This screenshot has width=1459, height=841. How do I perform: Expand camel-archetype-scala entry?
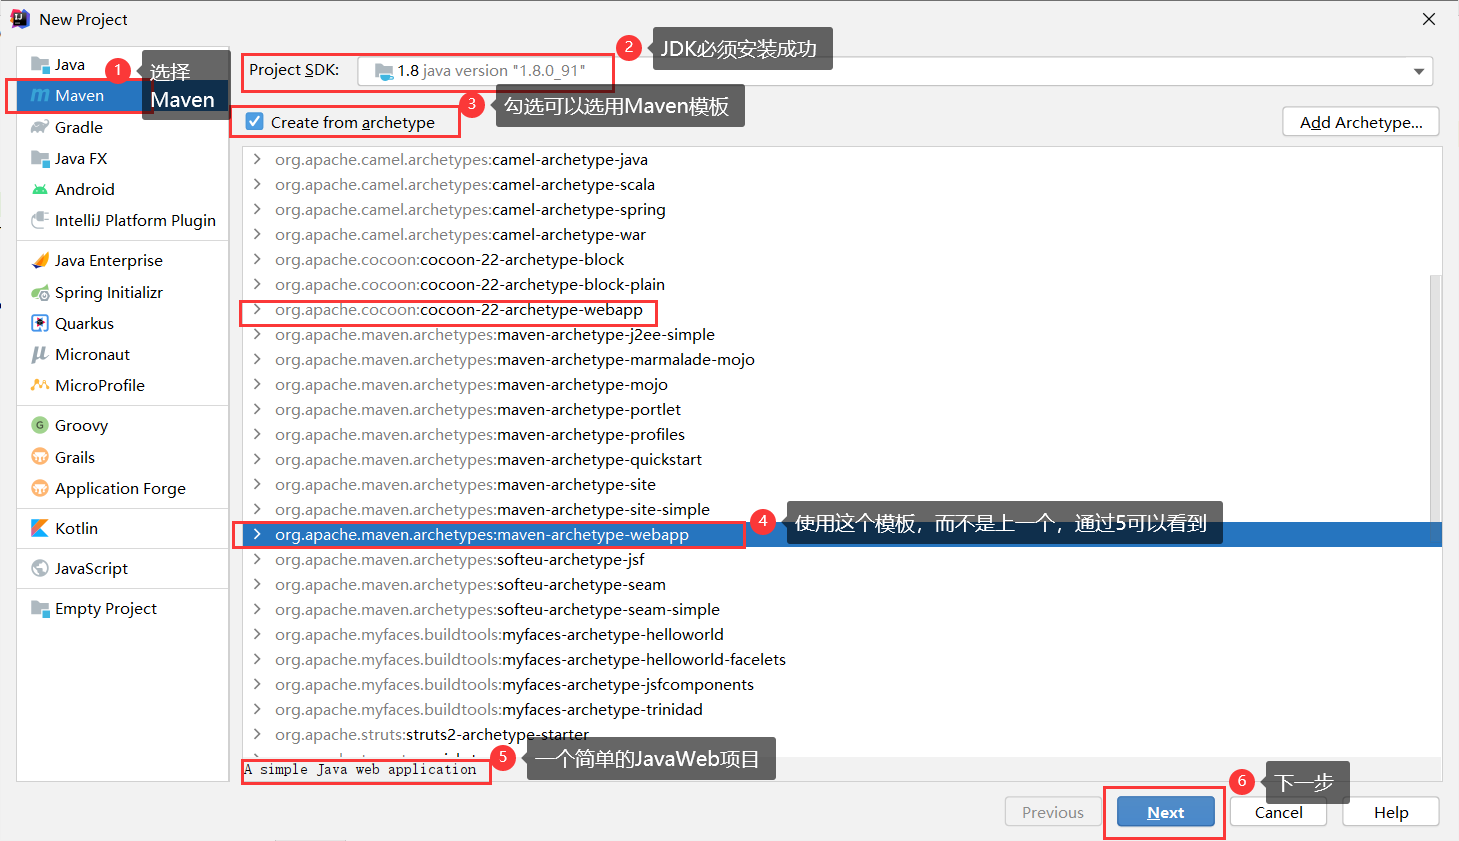tap(257, 184)
